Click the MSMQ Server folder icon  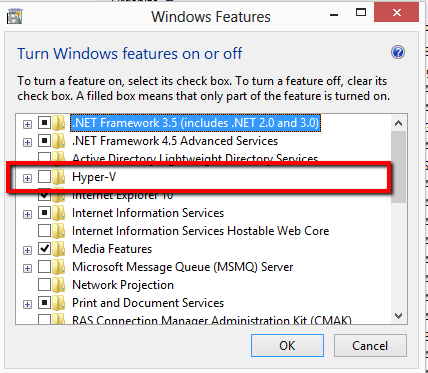click(x=59, y=267)
